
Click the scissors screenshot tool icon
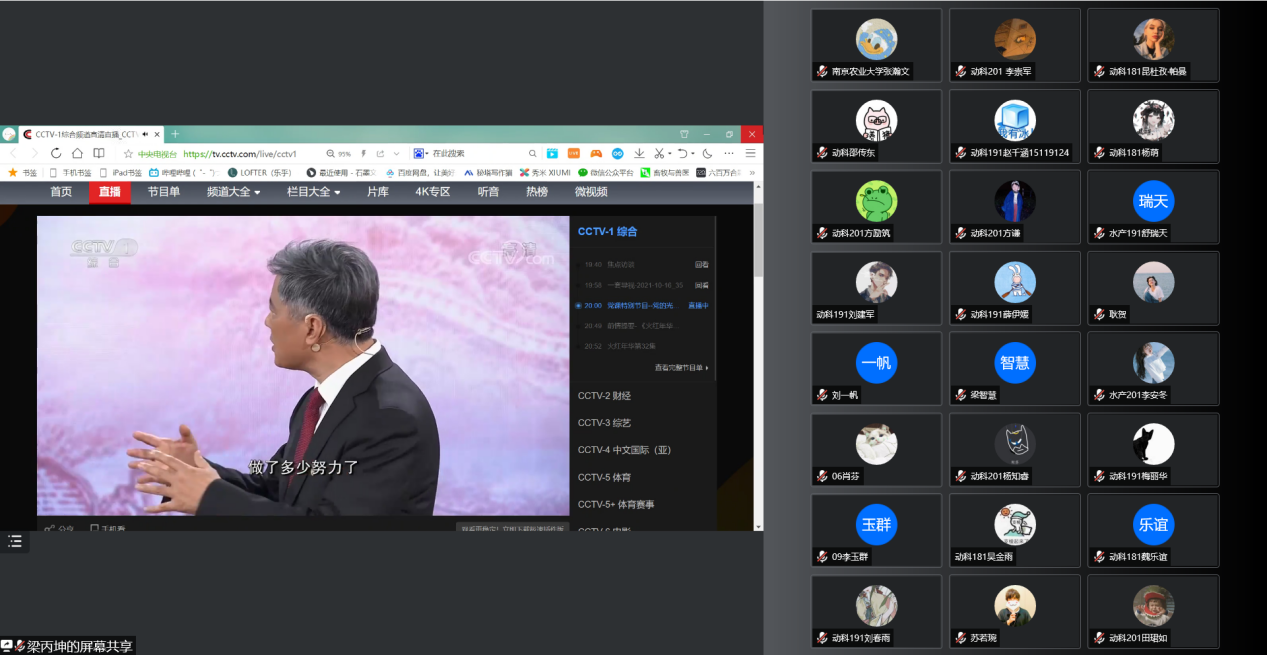(659, 153)
